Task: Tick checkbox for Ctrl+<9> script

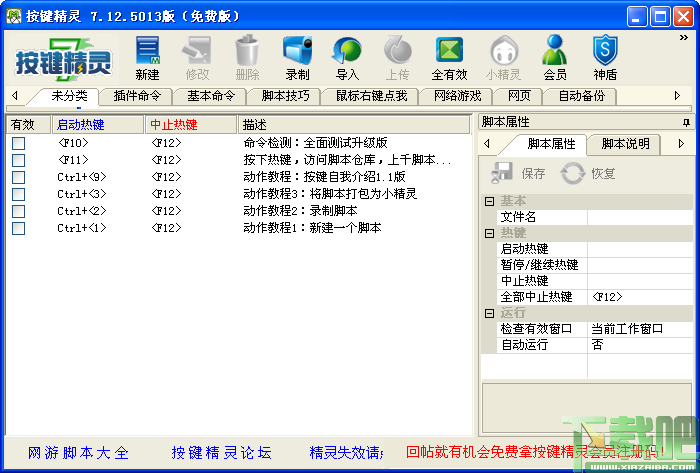Action: pyautogui.click(x=18, y=177)
